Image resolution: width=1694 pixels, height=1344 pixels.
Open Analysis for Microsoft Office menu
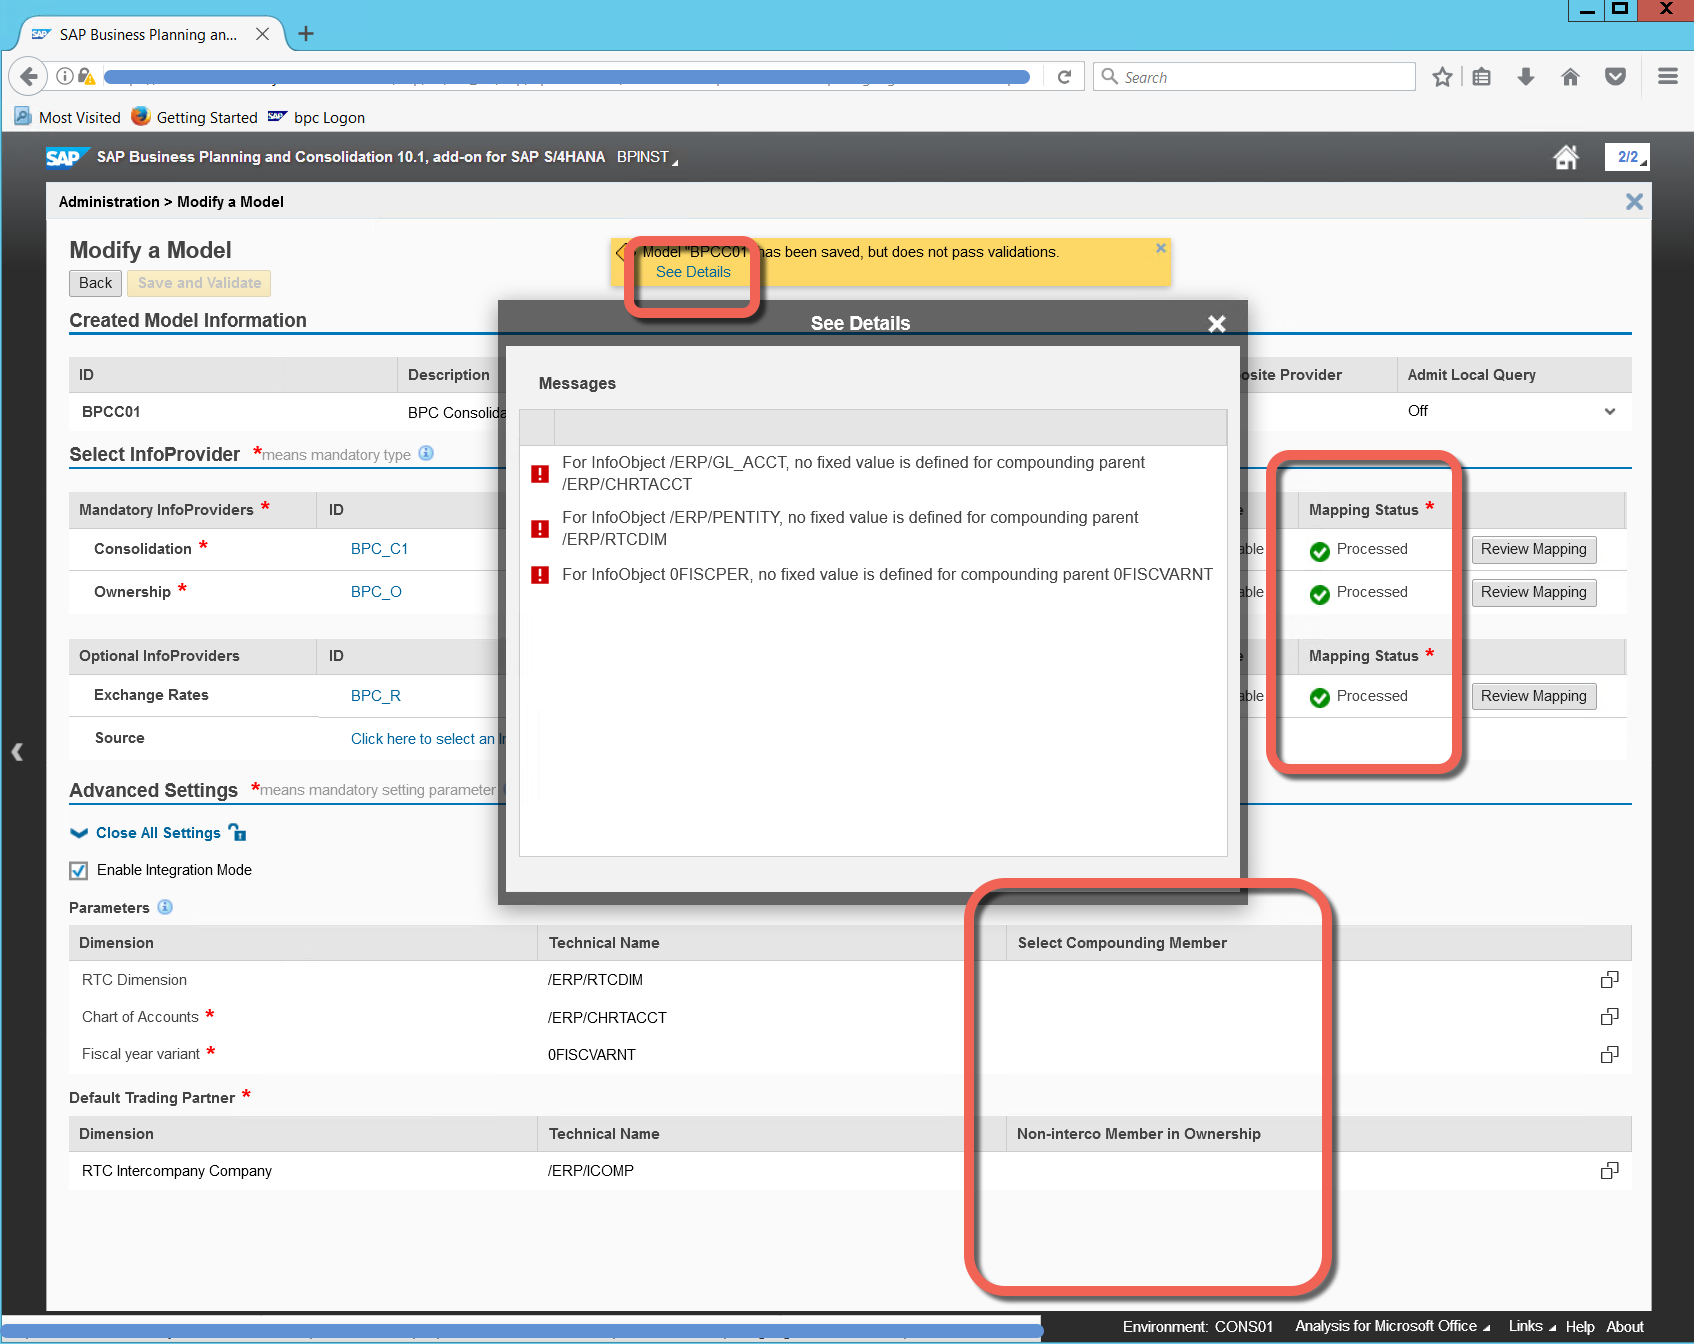pyautogui.click(x=1391, y=1326)
